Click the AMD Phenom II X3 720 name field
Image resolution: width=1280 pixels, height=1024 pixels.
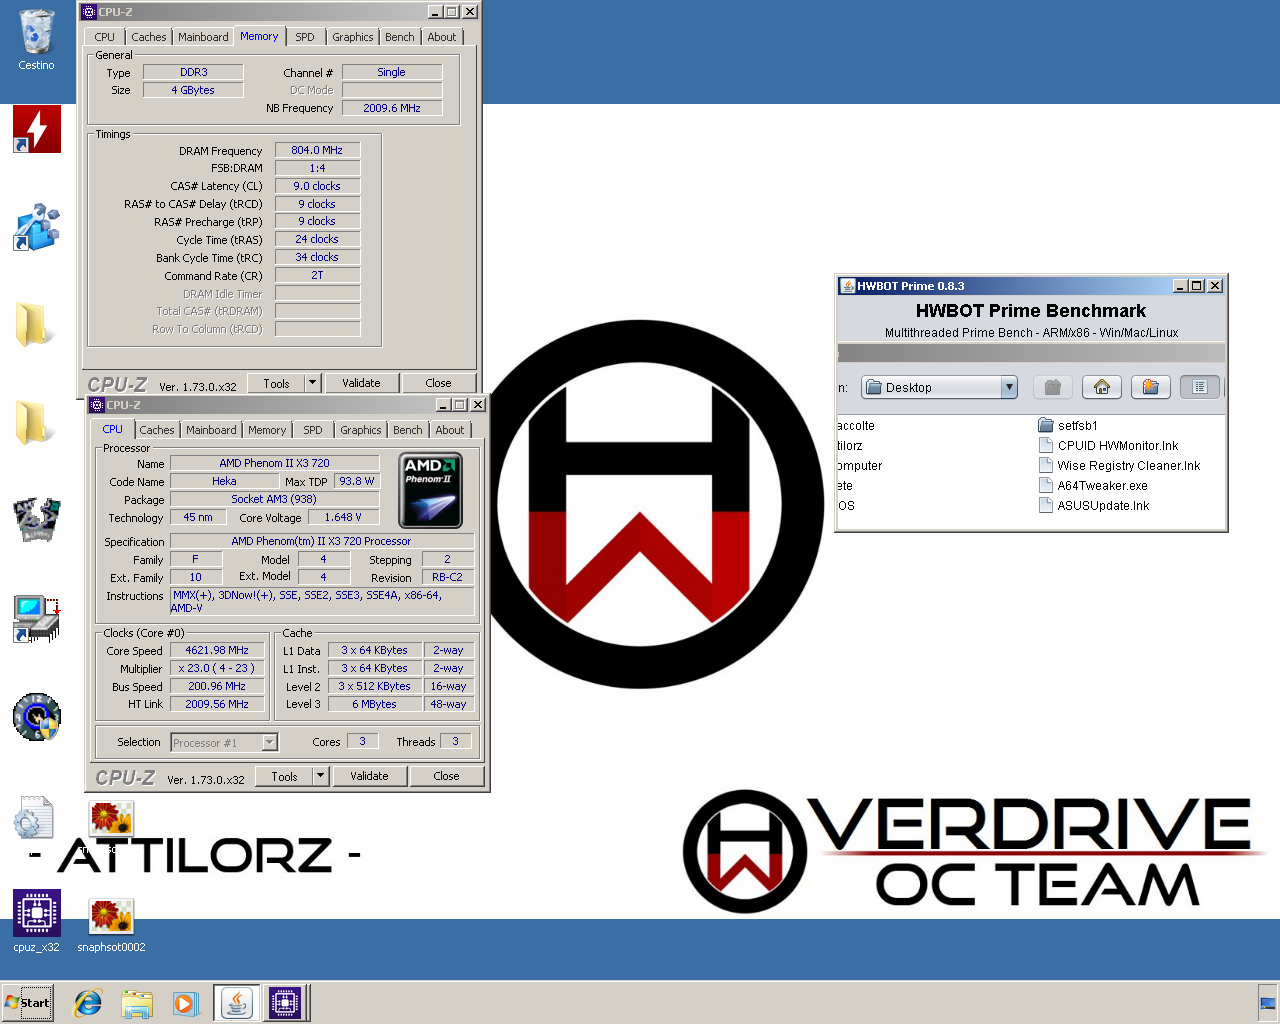click(275, 463)
